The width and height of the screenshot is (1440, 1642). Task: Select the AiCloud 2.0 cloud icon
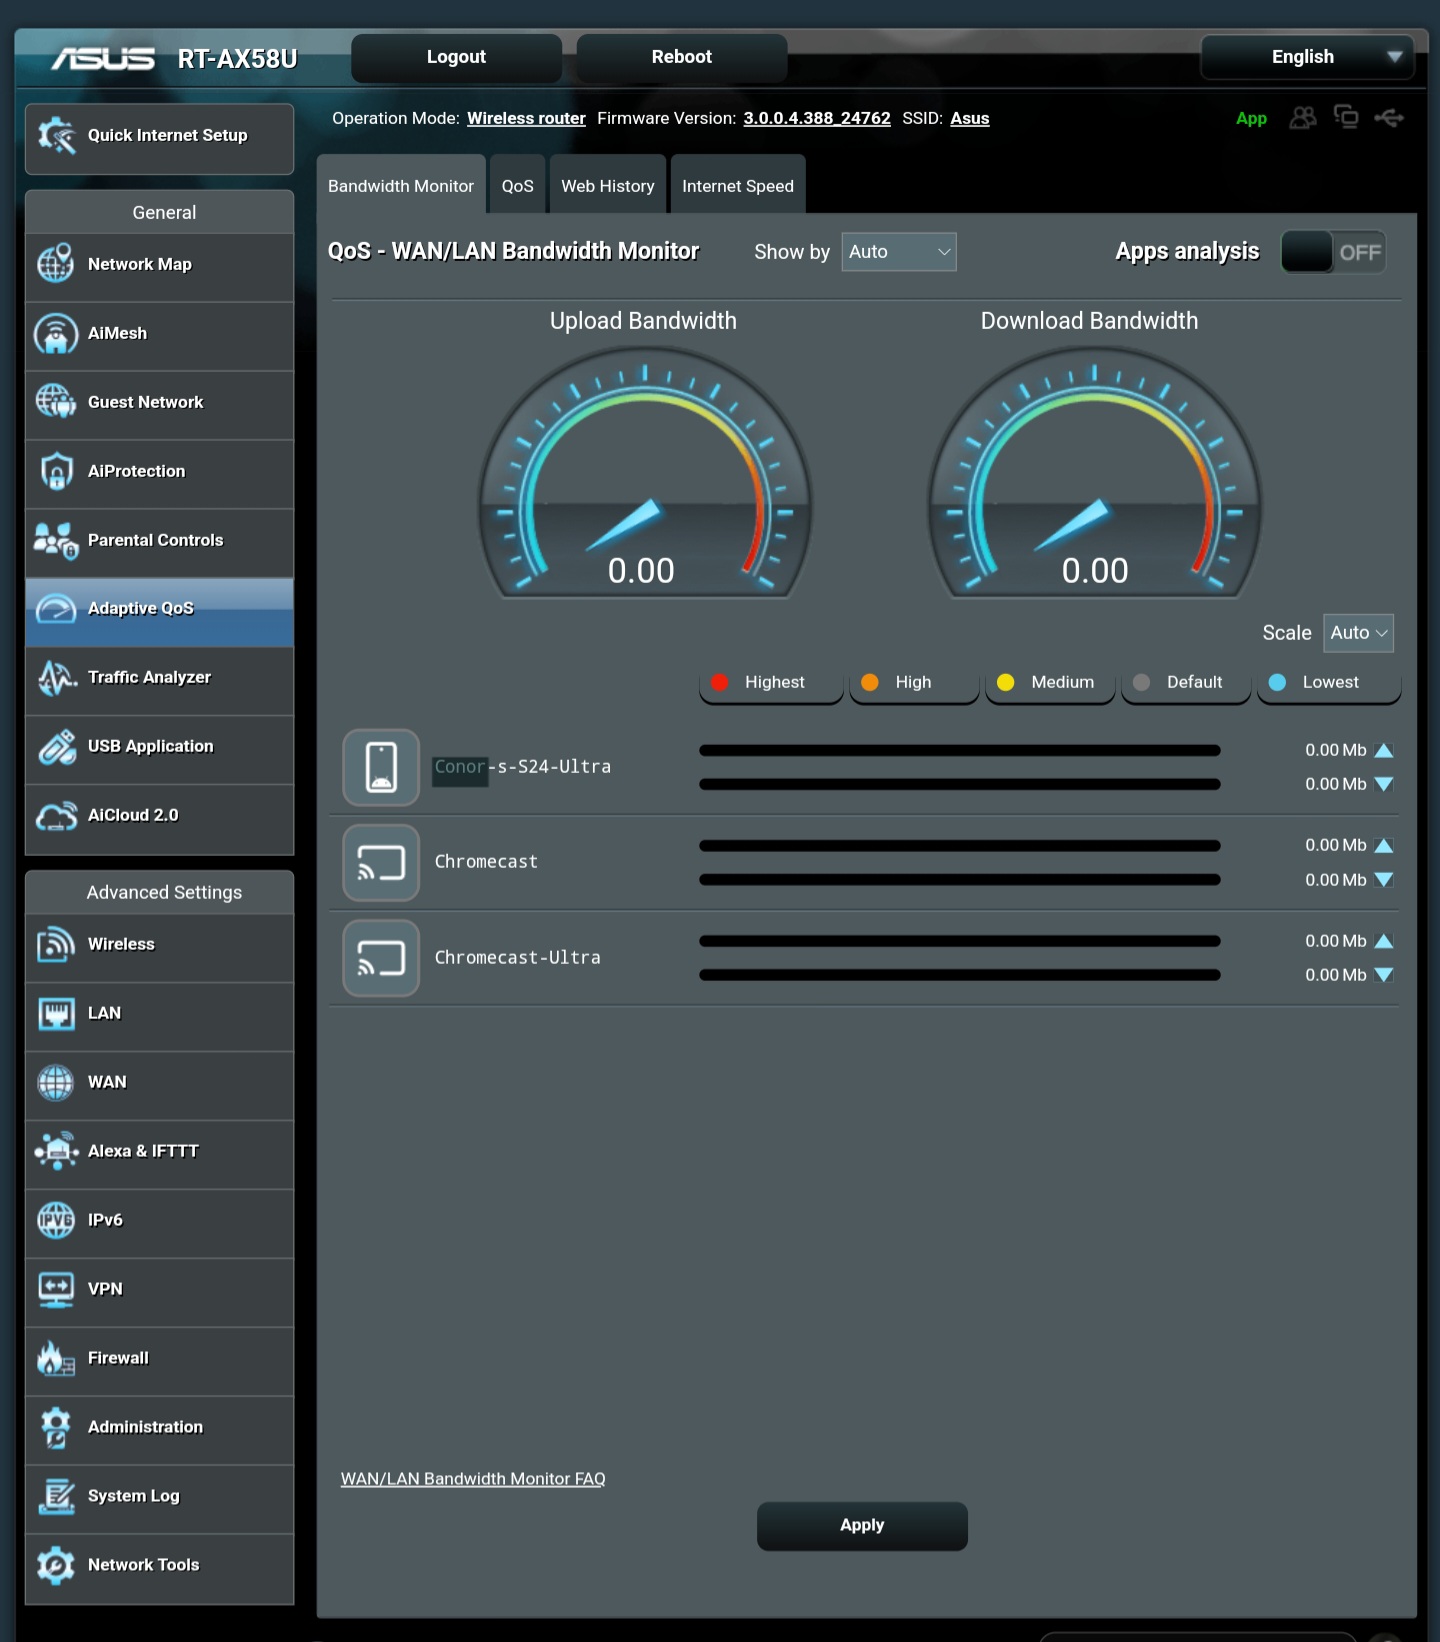(56, 815)
